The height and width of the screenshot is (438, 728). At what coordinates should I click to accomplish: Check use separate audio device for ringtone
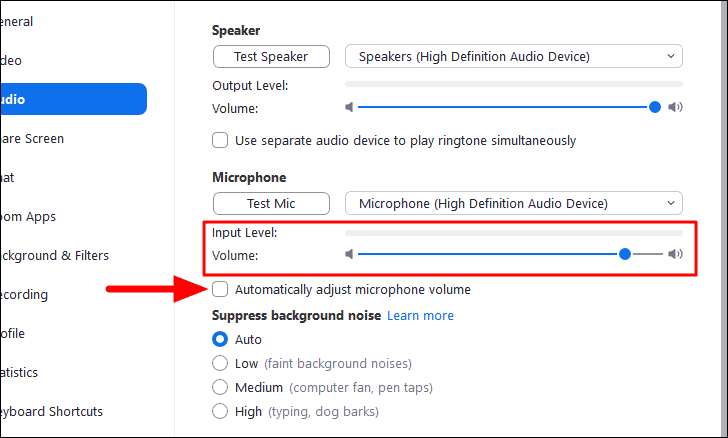coord(220,140)
